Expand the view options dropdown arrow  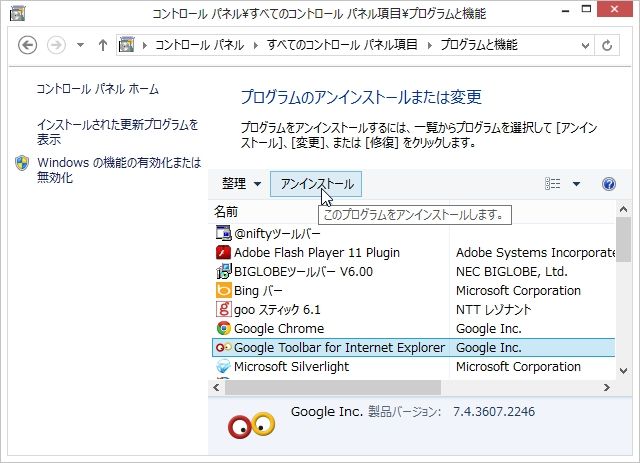576,184
